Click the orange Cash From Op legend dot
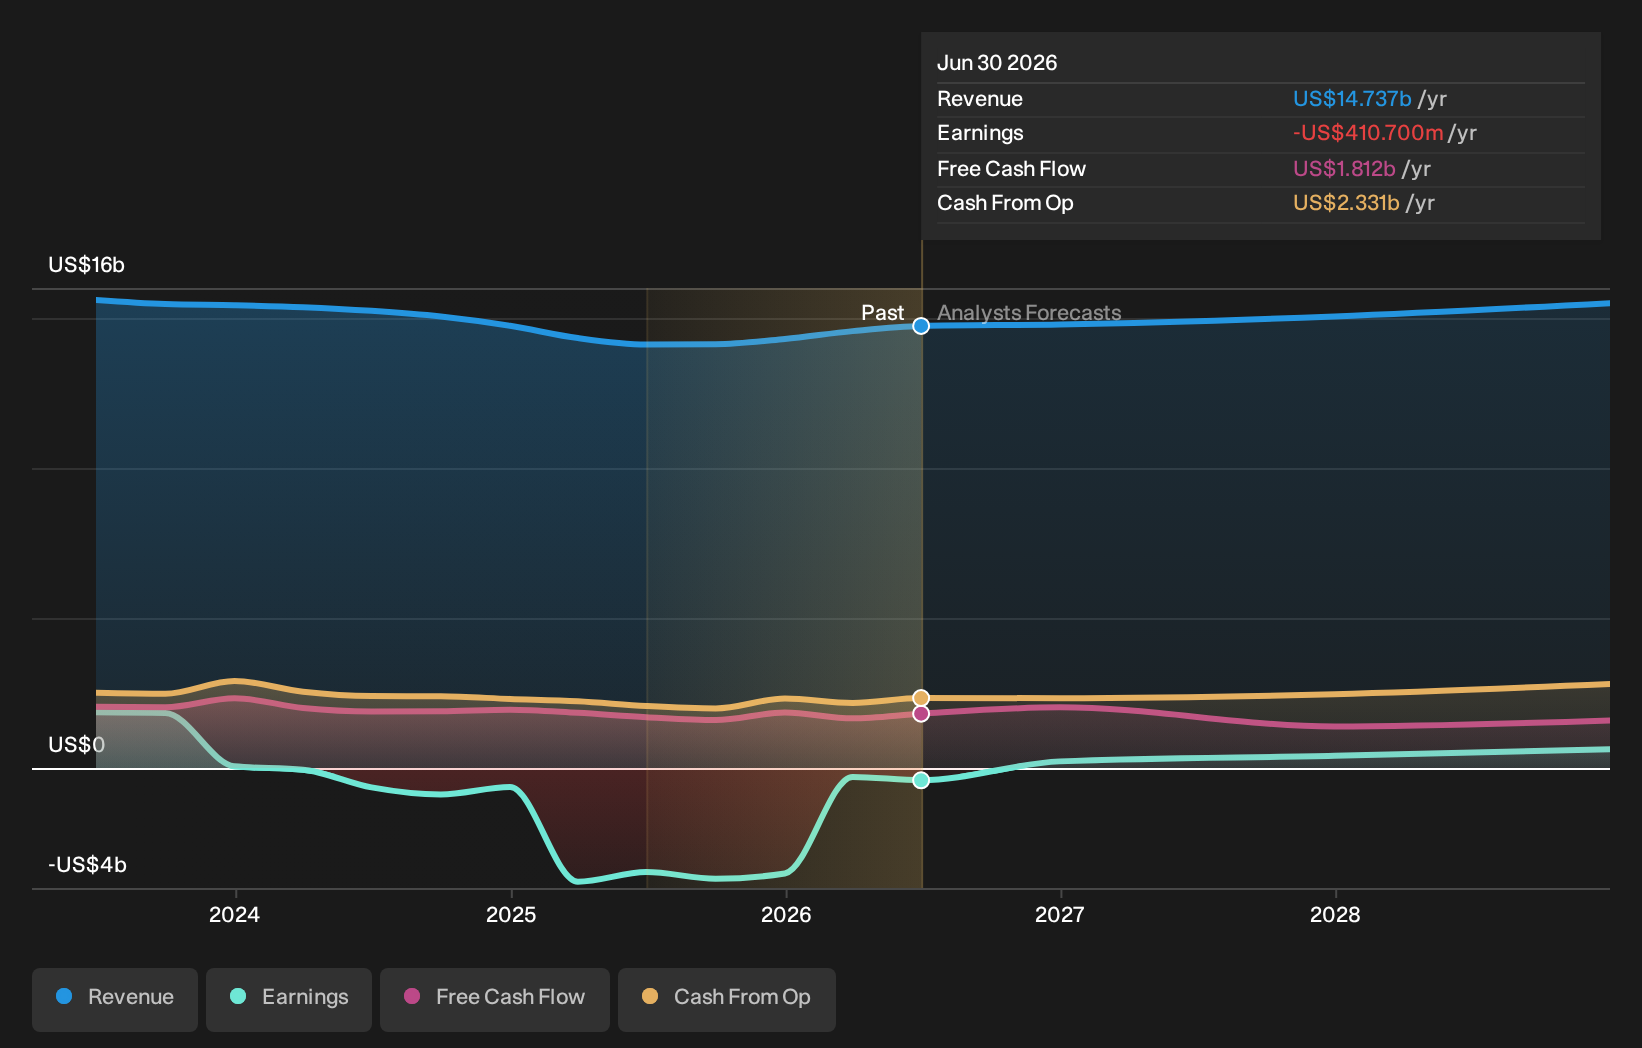 pyautogui.click(x=650, y=996)
